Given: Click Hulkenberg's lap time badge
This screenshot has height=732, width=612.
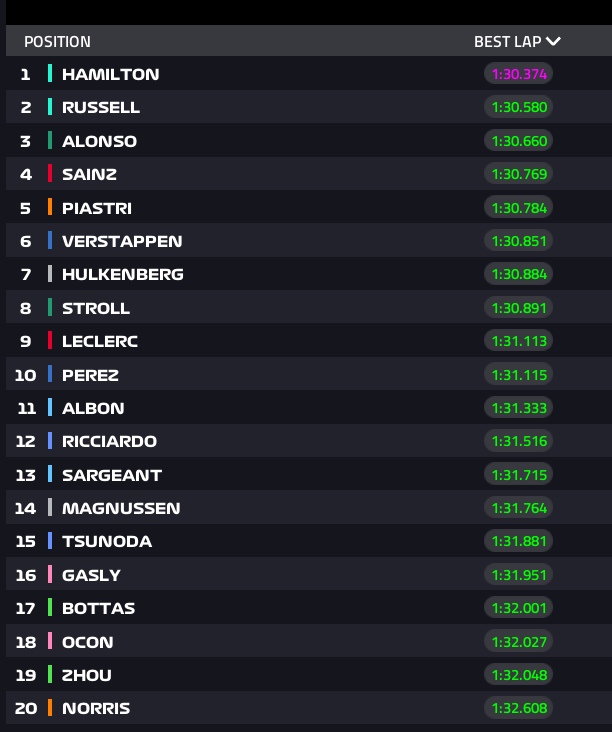Looking at the screenshot, I should tap(519, 274).
